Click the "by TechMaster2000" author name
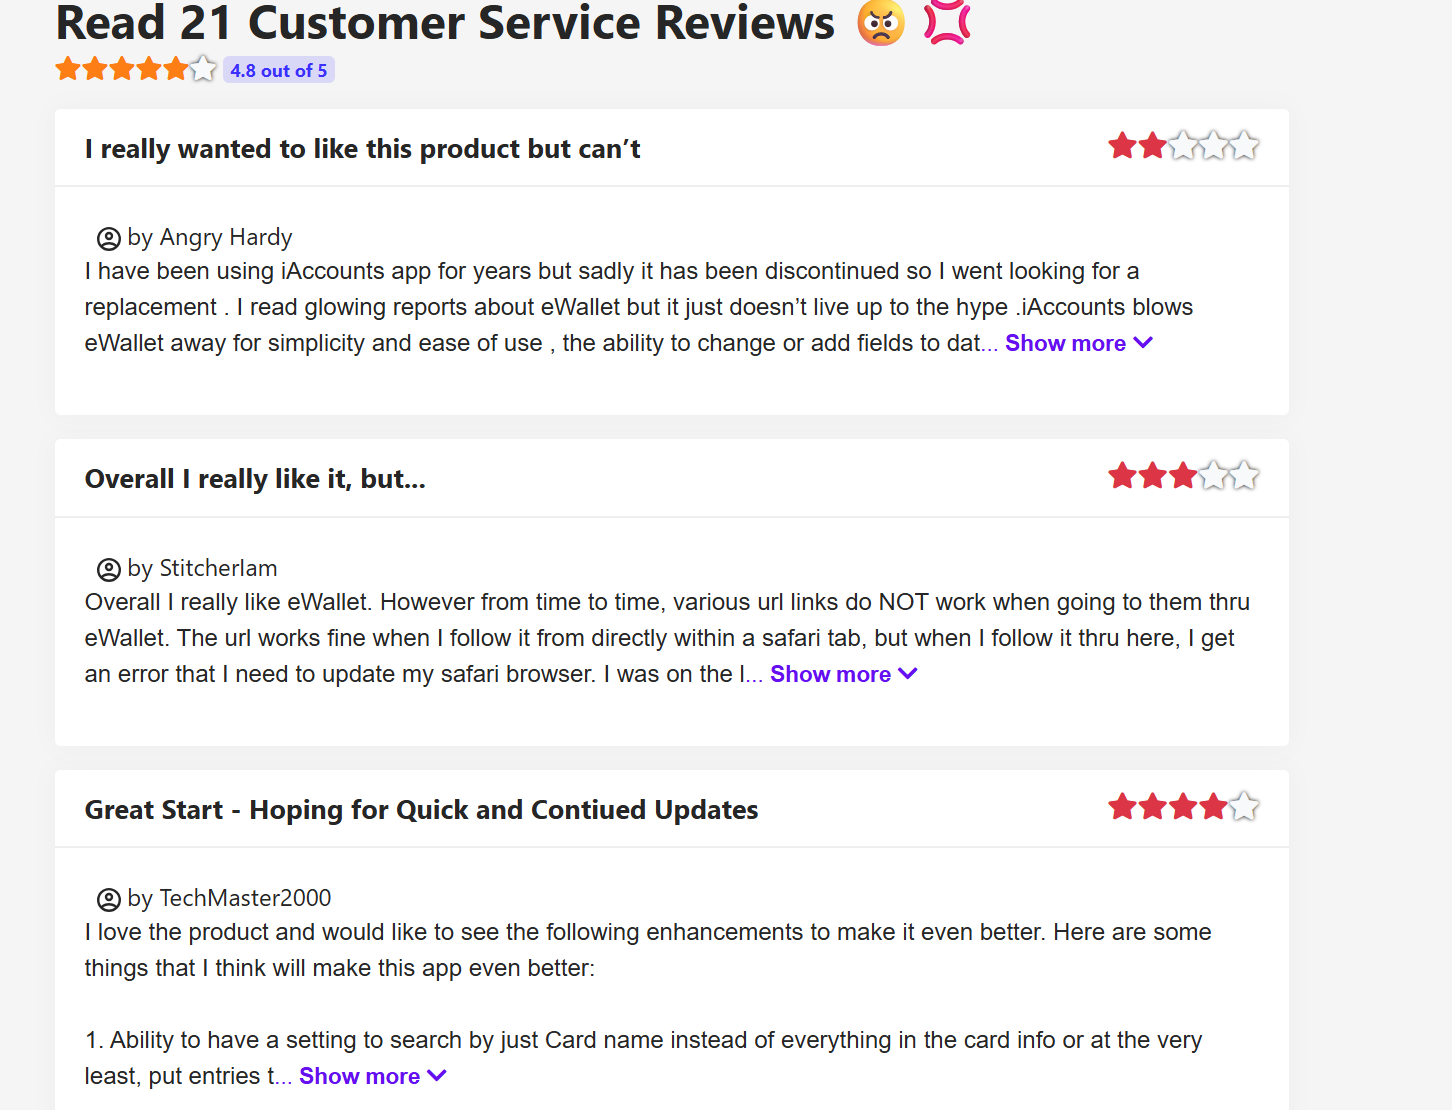Image resolution: width=1452 pixels, height=1110 pixels. pos(229,899)
